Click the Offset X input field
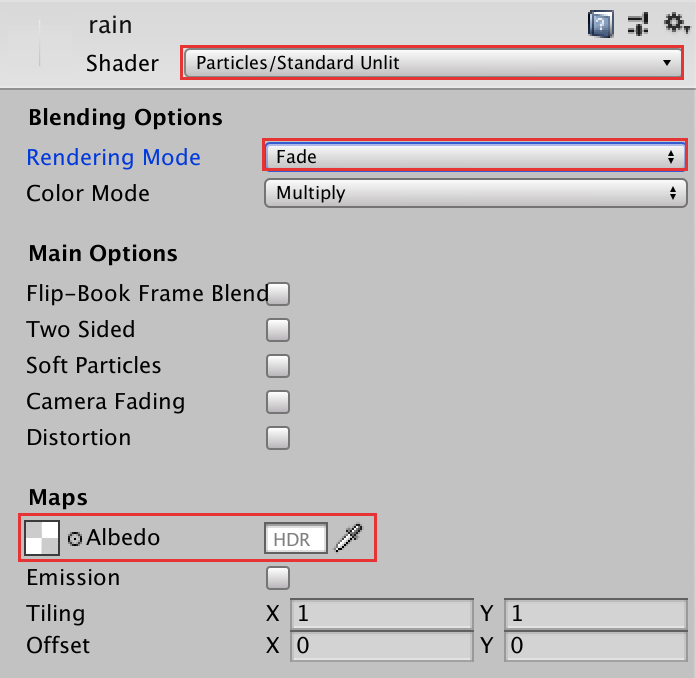696x678 pixels. (381, 647)
